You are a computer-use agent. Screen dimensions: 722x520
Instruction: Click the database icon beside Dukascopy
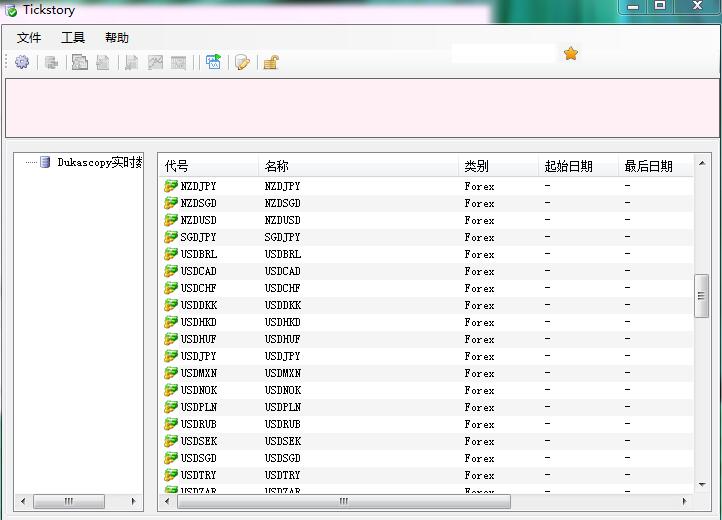[x=45, y=162]
